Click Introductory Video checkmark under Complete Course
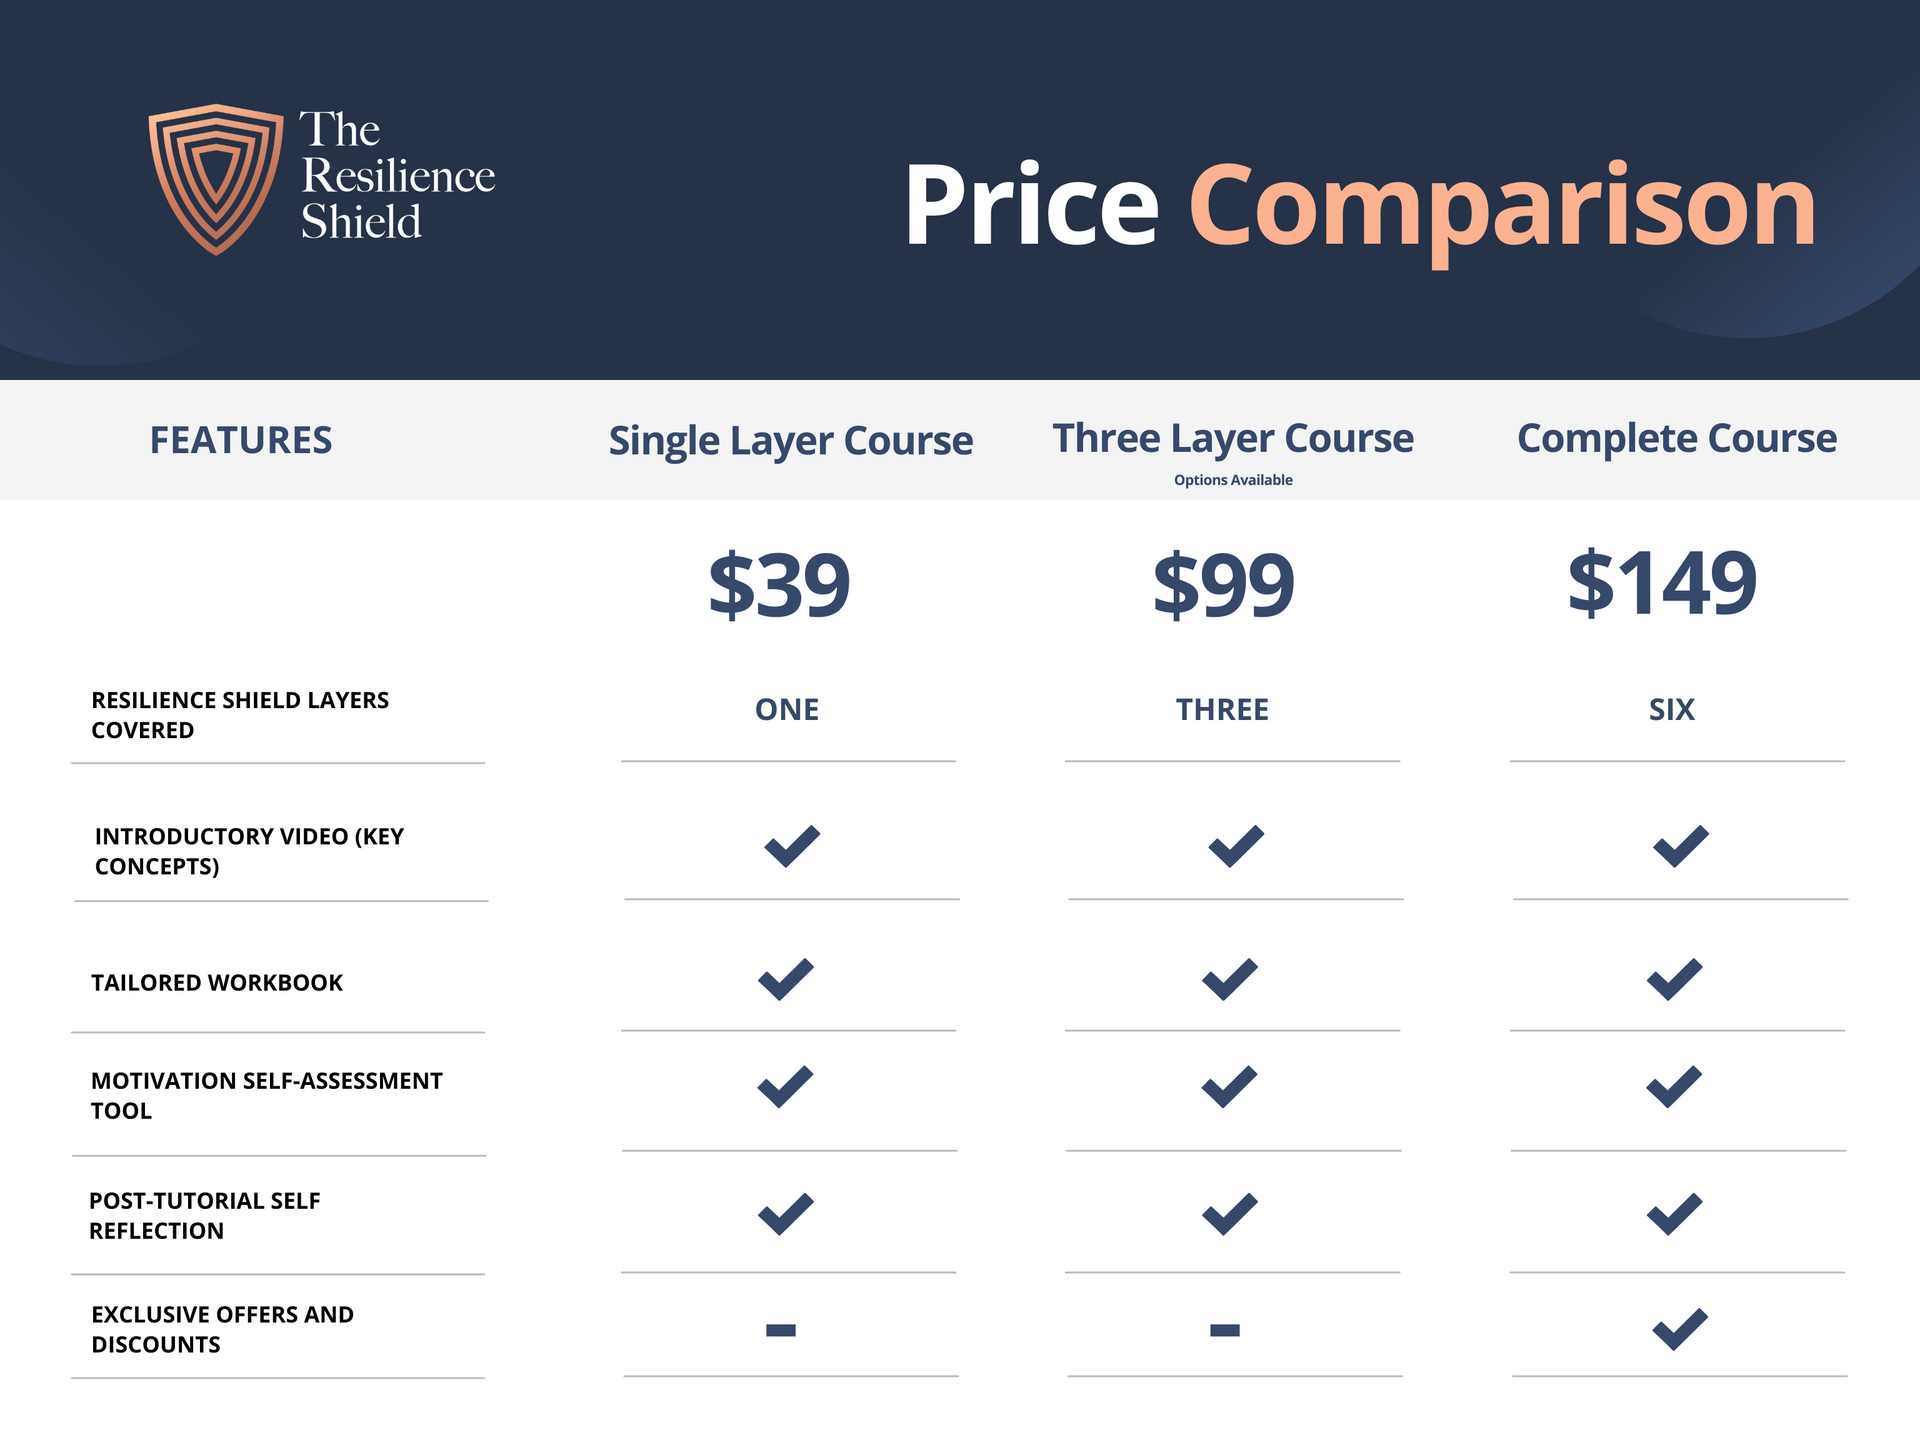 point(1681,846)
